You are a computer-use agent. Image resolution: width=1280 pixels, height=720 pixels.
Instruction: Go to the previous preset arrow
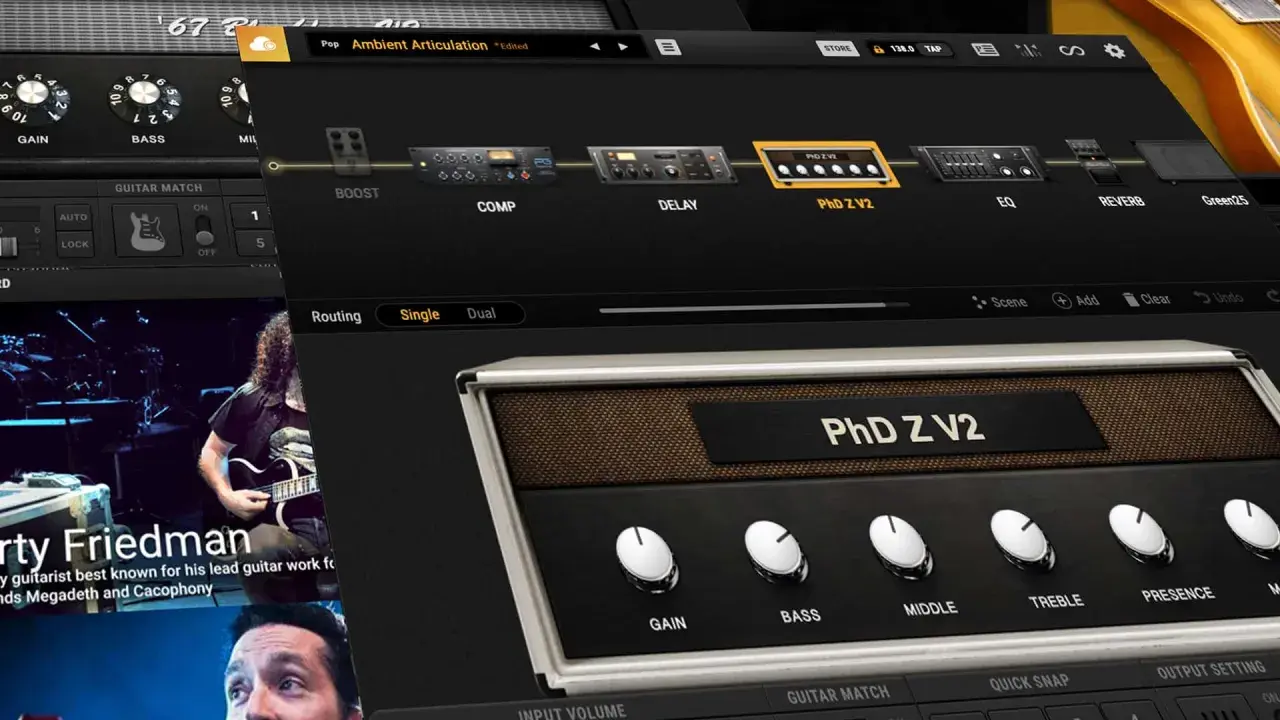tap(595, 46)
